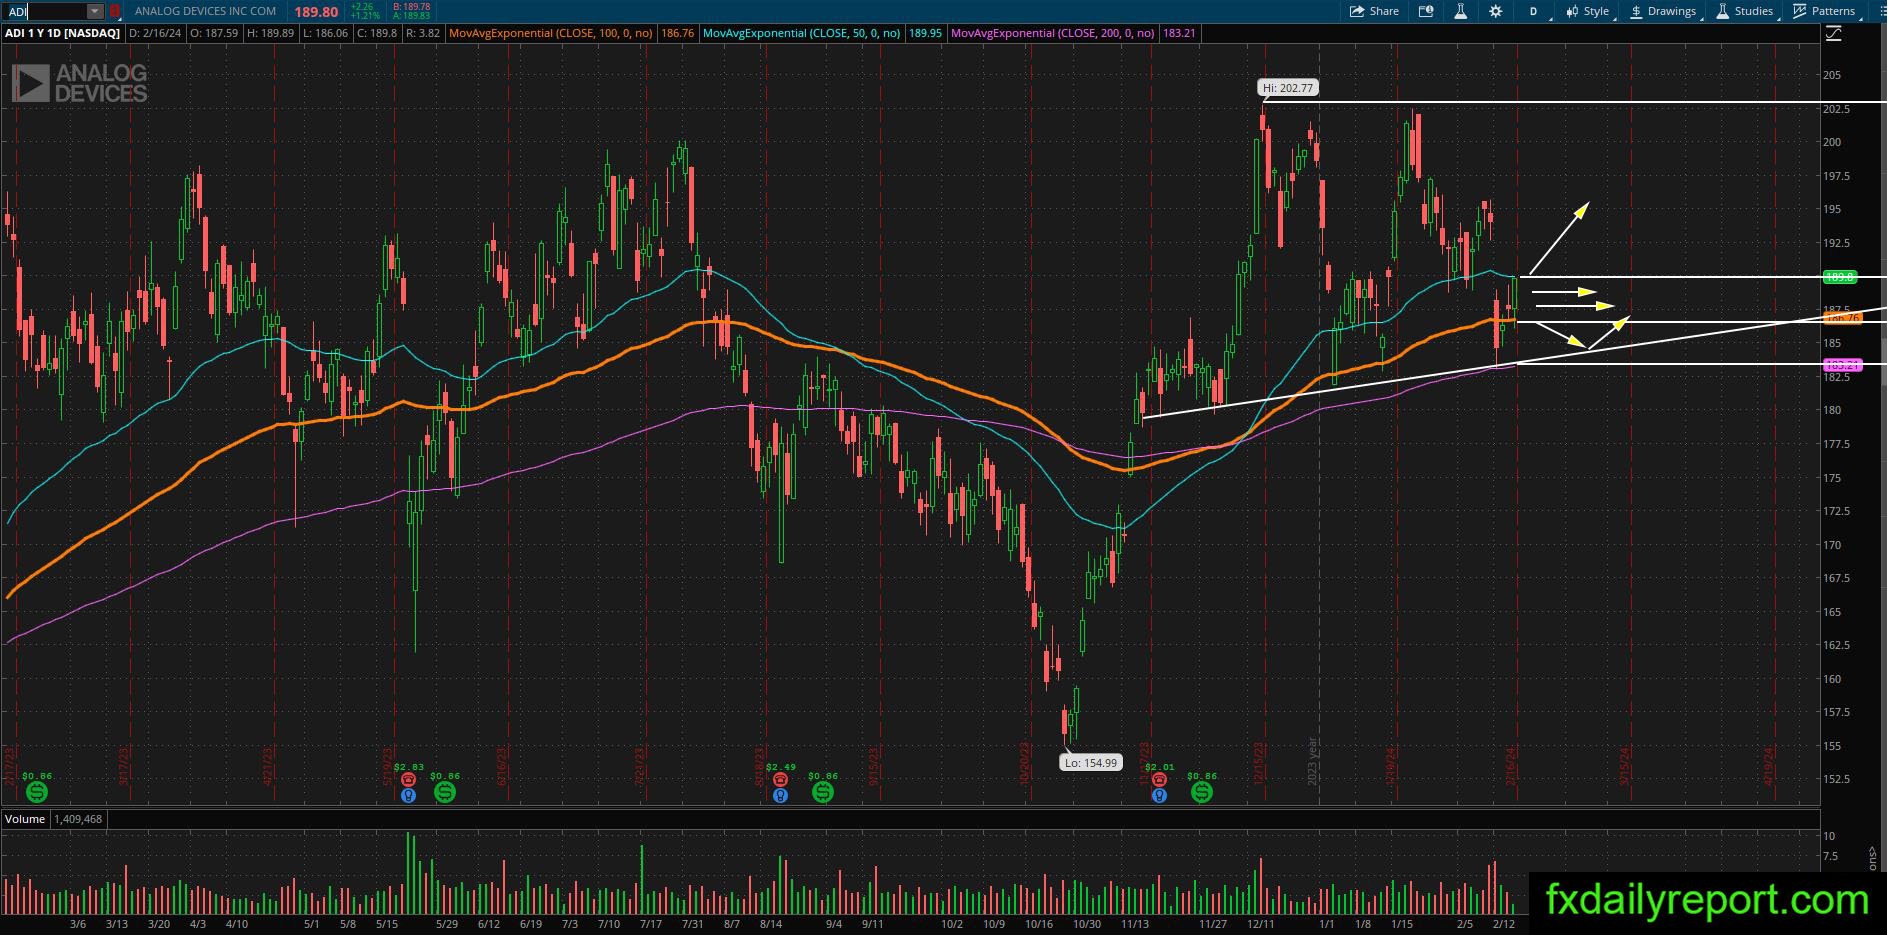
Task: Click the 205 price axis label
Action: coord(1832,75)
